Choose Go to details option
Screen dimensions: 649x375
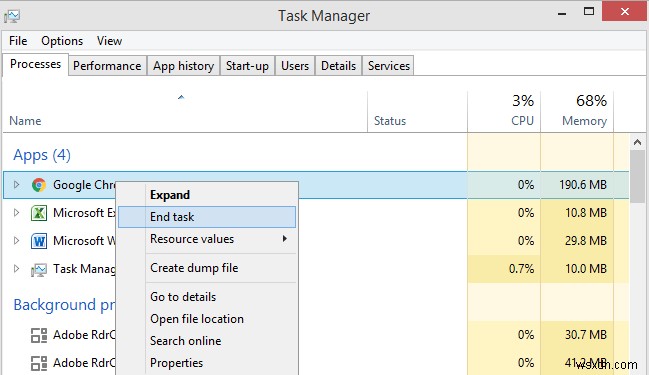pos(207,297)
